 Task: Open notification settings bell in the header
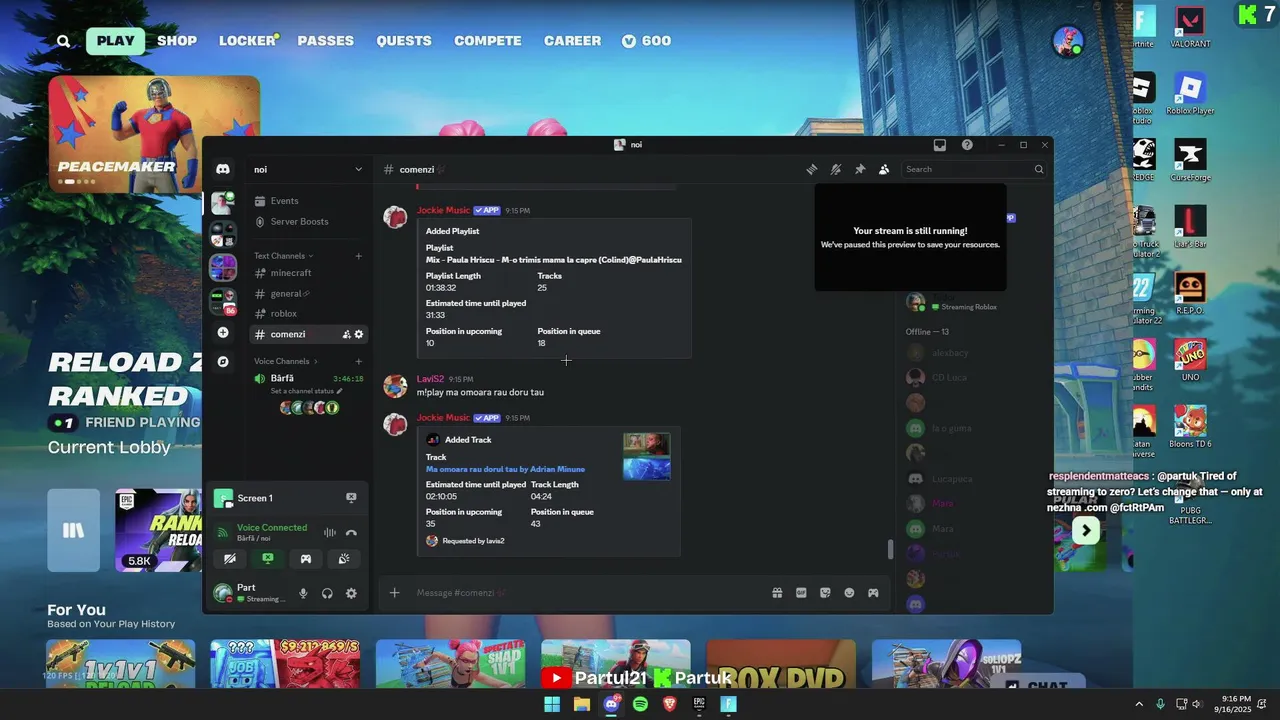click(836, 169)
